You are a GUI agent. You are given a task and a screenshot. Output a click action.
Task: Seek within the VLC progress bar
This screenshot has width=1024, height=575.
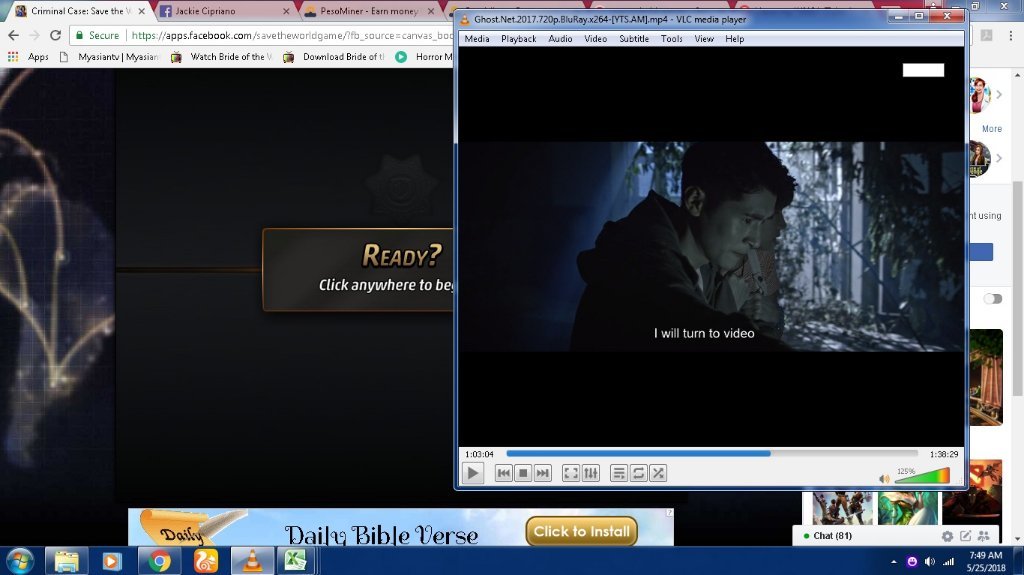712,453
